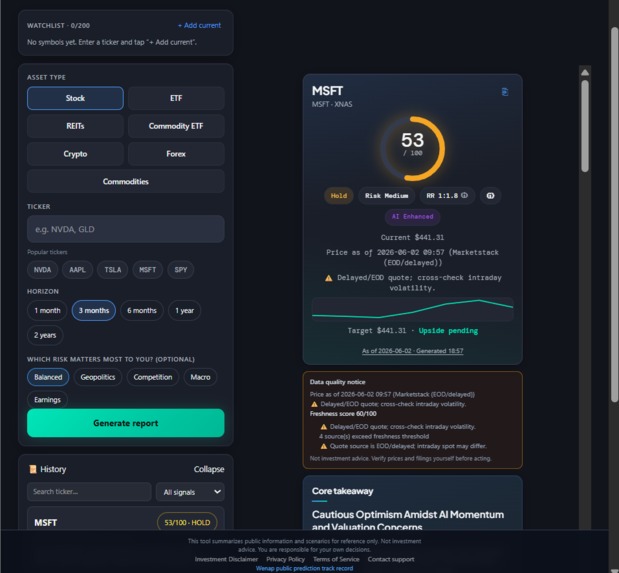Click the 'Target $441.31' text
Viewport: 619px width, 573px height.
pyautogui.click(x=377, y=331)
